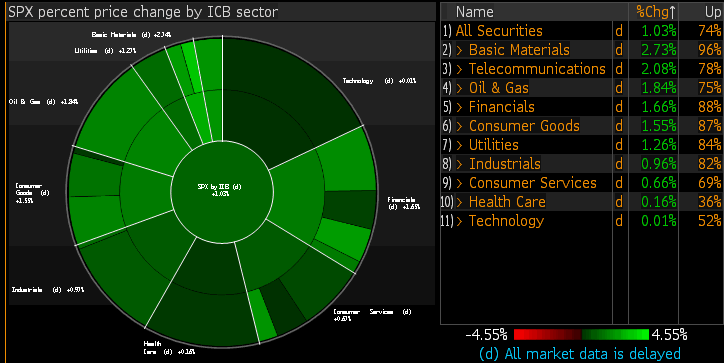Select the All Securities row name
This screenshot has width=724, height=363.
[x=499, y=31]
